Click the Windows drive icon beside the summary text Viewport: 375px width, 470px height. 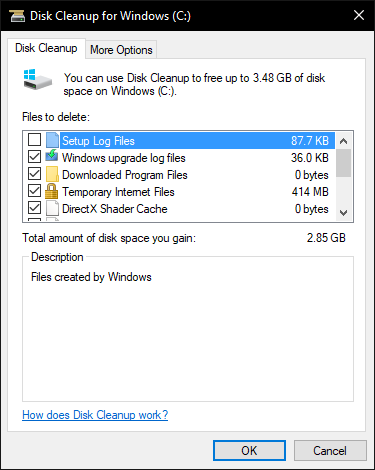pos(38,80)
